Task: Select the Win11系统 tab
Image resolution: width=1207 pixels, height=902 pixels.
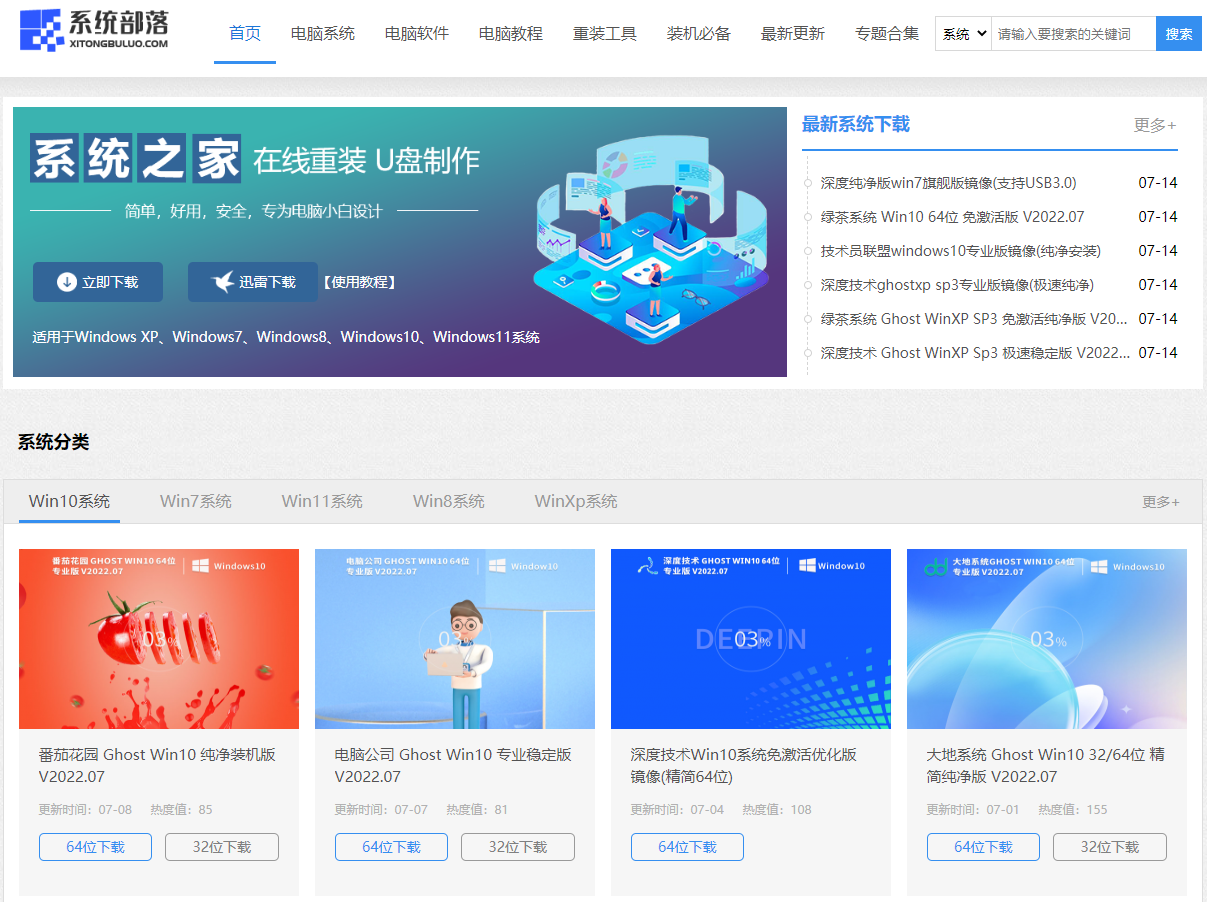Action: [x=322, y=501]
